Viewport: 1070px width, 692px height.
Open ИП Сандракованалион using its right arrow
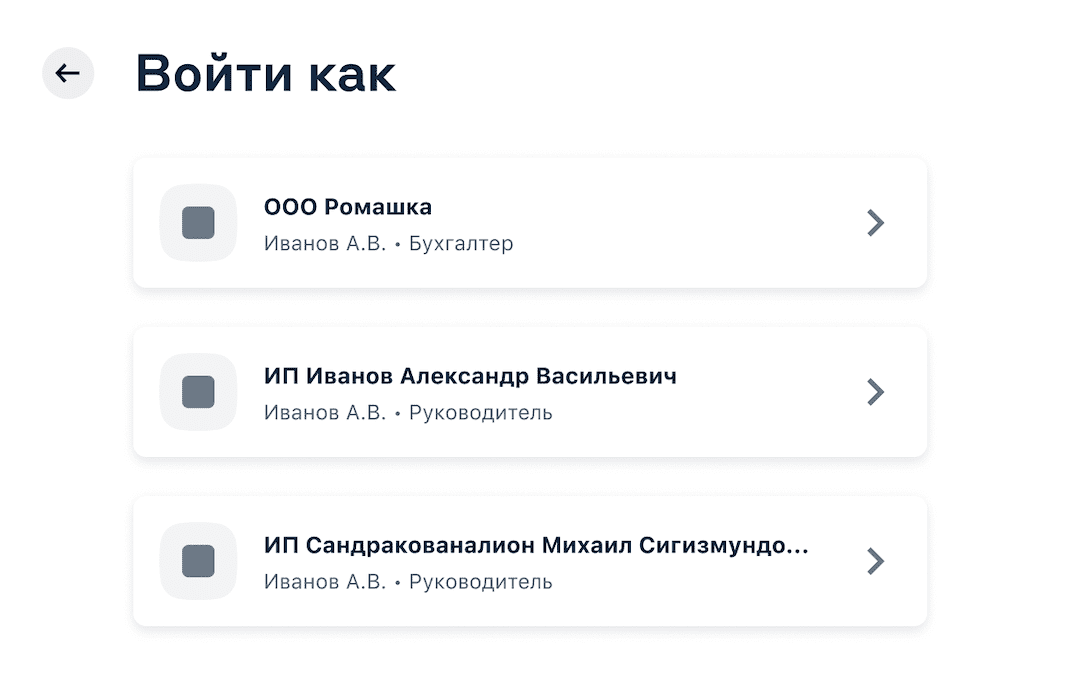pyautogui.click(x=876, y=561)
